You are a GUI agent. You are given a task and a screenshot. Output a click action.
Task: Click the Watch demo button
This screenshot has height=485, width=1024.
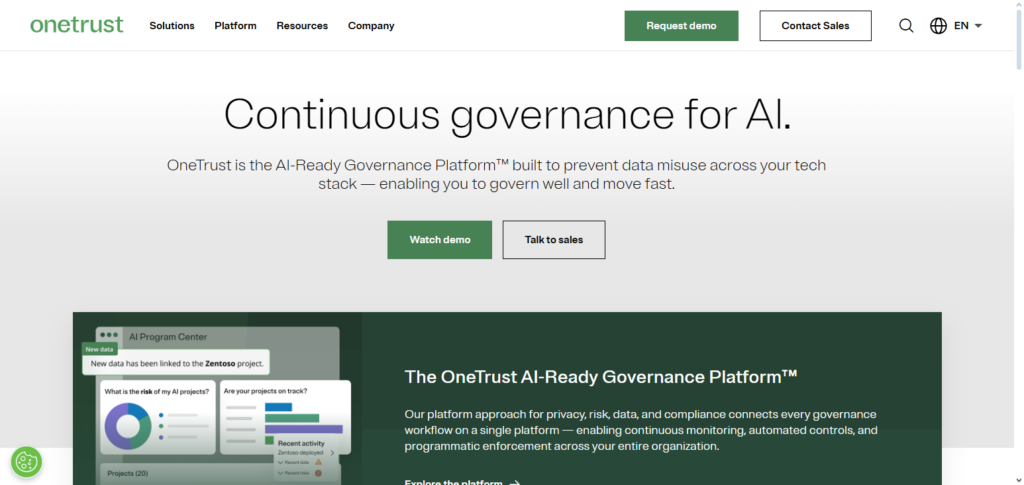pyautogui.click(x=440, y=240)
